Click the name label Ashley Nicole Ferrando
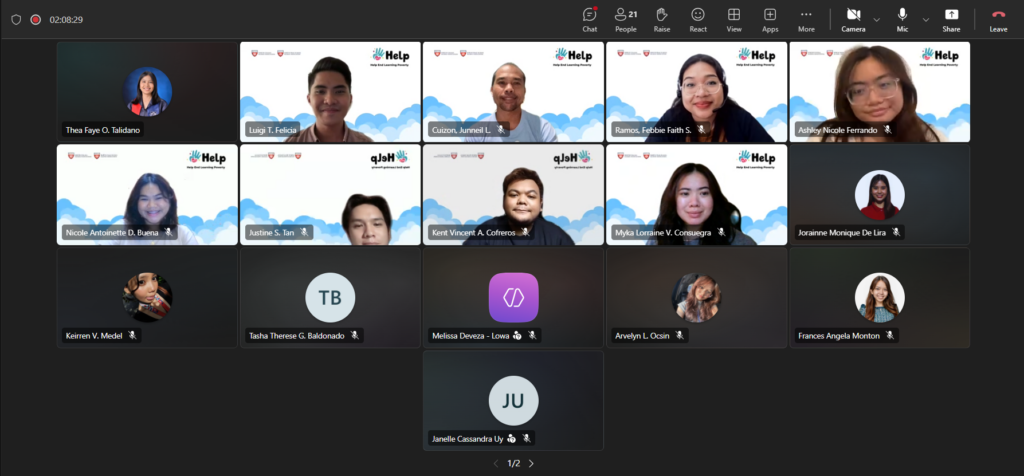This screenshot has width=1024, height=476. coord(837,130)
